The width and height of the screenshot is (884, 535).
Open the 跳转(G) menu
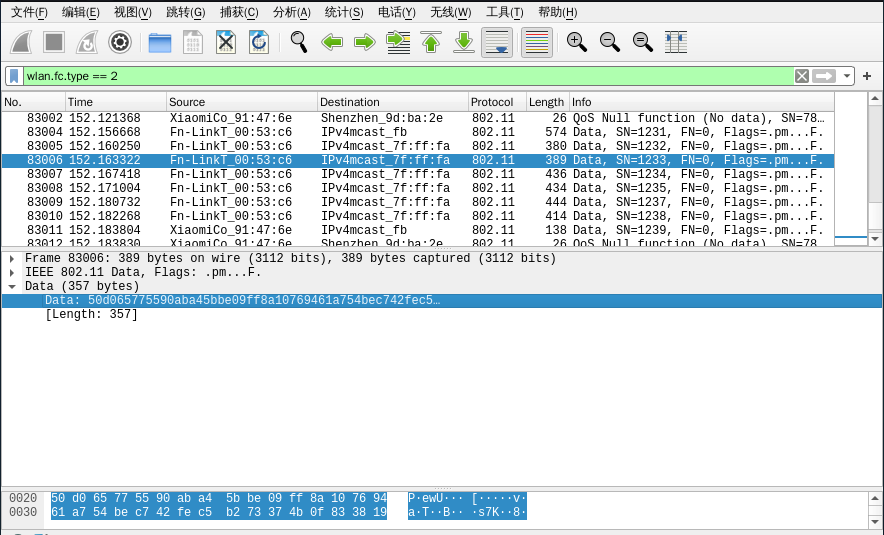click(185, 12)
